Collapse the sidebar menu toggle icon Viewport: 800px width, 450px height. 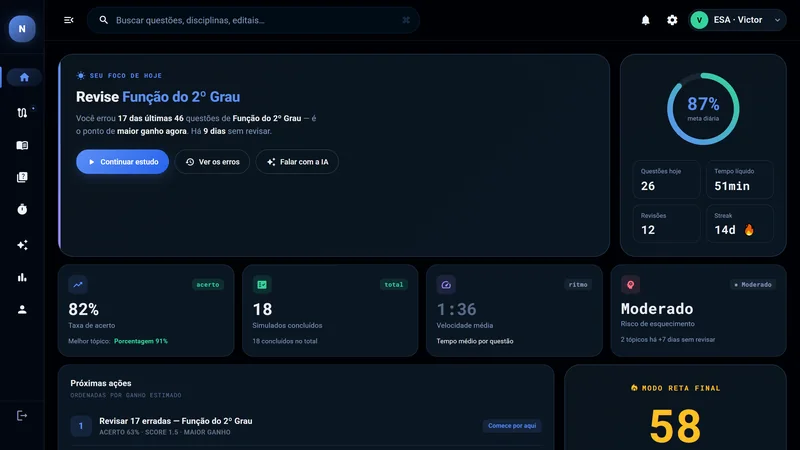(x=68, y=20)
